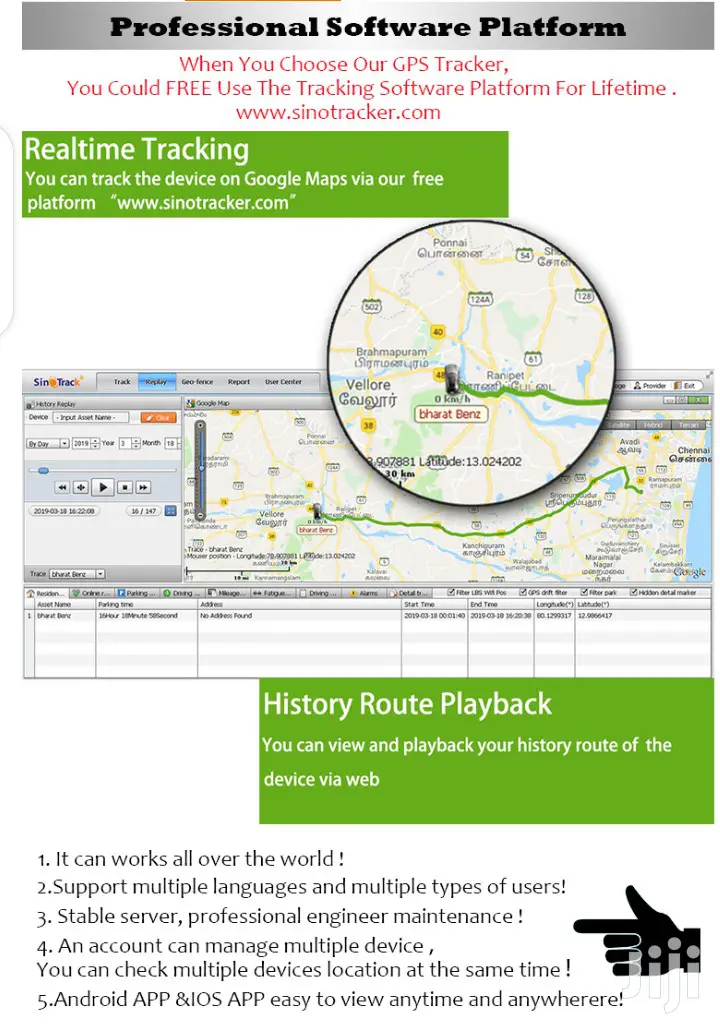Toggle Filter park checkbox

pyautogui.click(x=584, y=593)
